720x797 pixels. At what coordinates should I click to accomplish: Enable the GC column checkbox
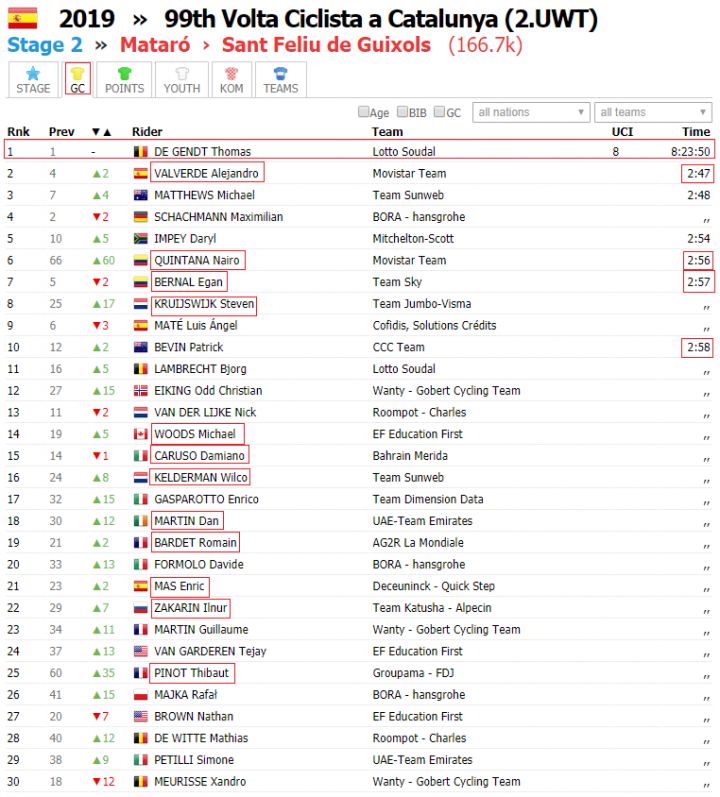(439, 112)
